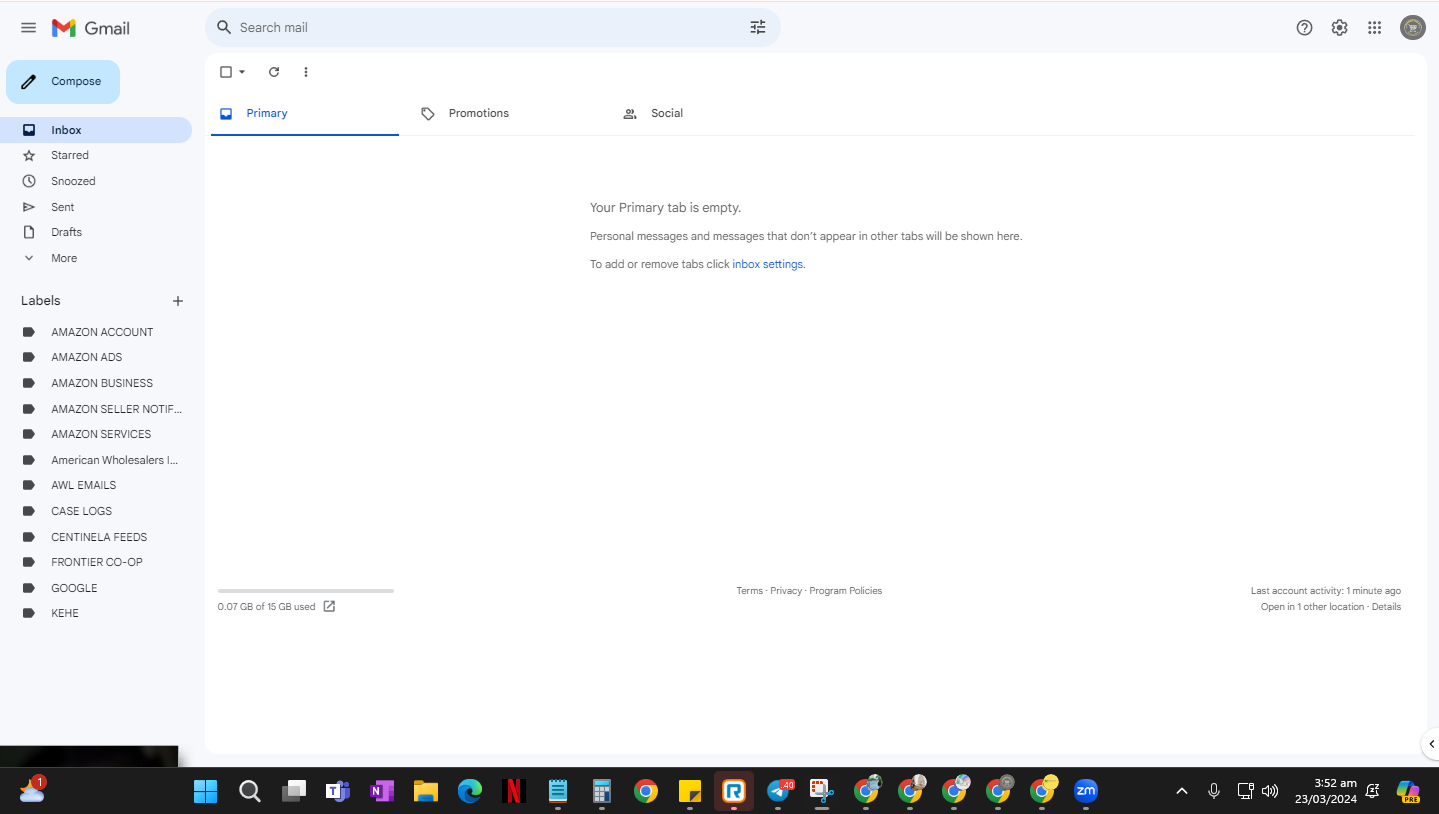Open the Support help icon

point(1304,28)
